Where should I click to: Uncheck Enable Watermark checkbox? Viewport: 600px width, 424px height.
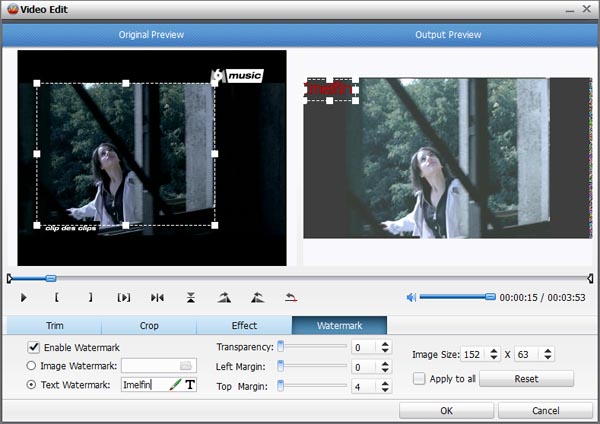tap(34, 347)
